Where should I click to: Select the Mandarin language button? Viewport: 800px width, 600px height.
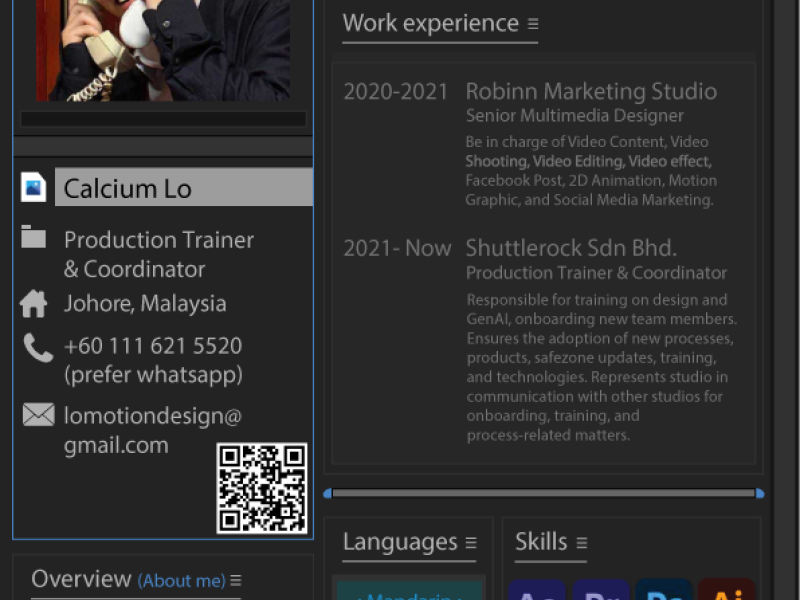409,592
